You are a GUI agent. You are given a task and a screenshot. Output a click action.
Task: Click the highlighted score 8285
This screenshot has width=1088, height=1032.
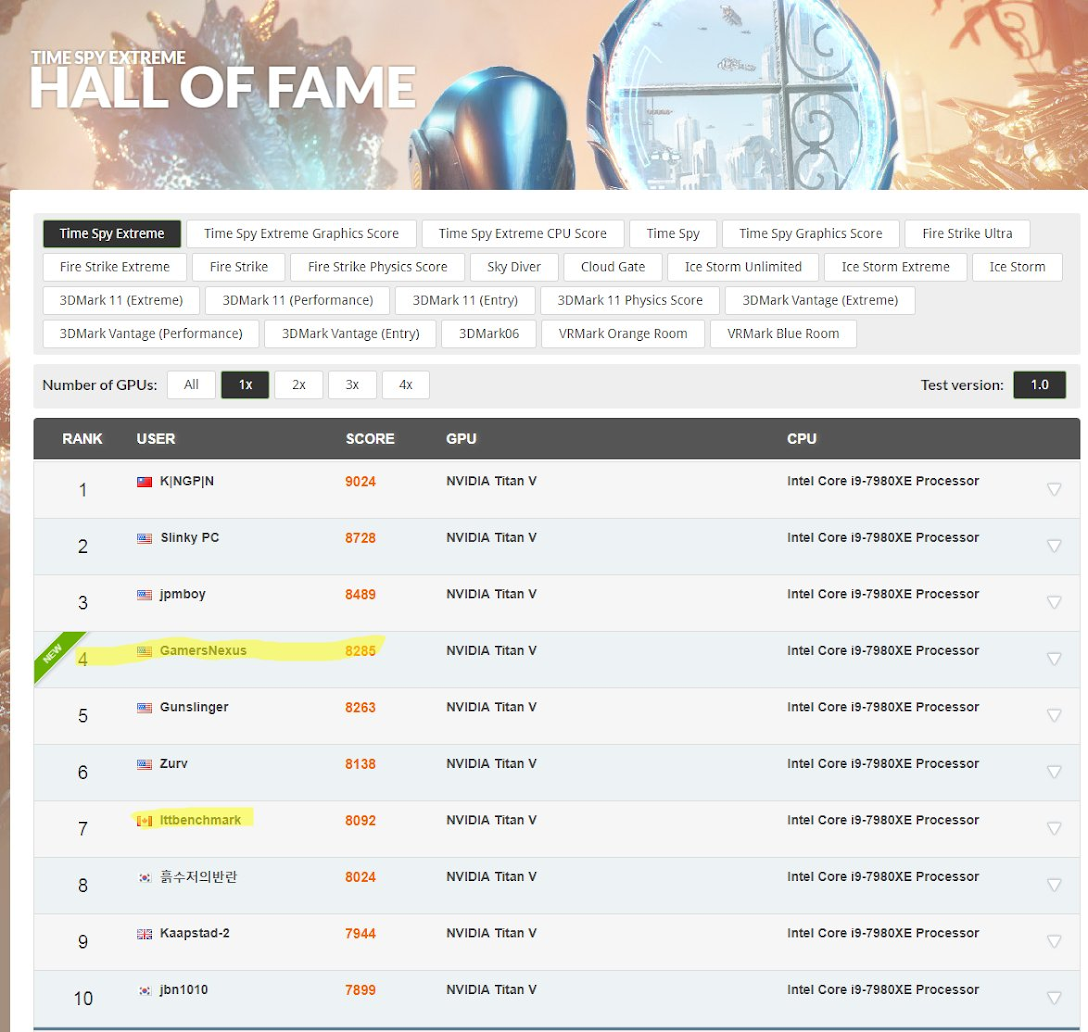[359, 650]
